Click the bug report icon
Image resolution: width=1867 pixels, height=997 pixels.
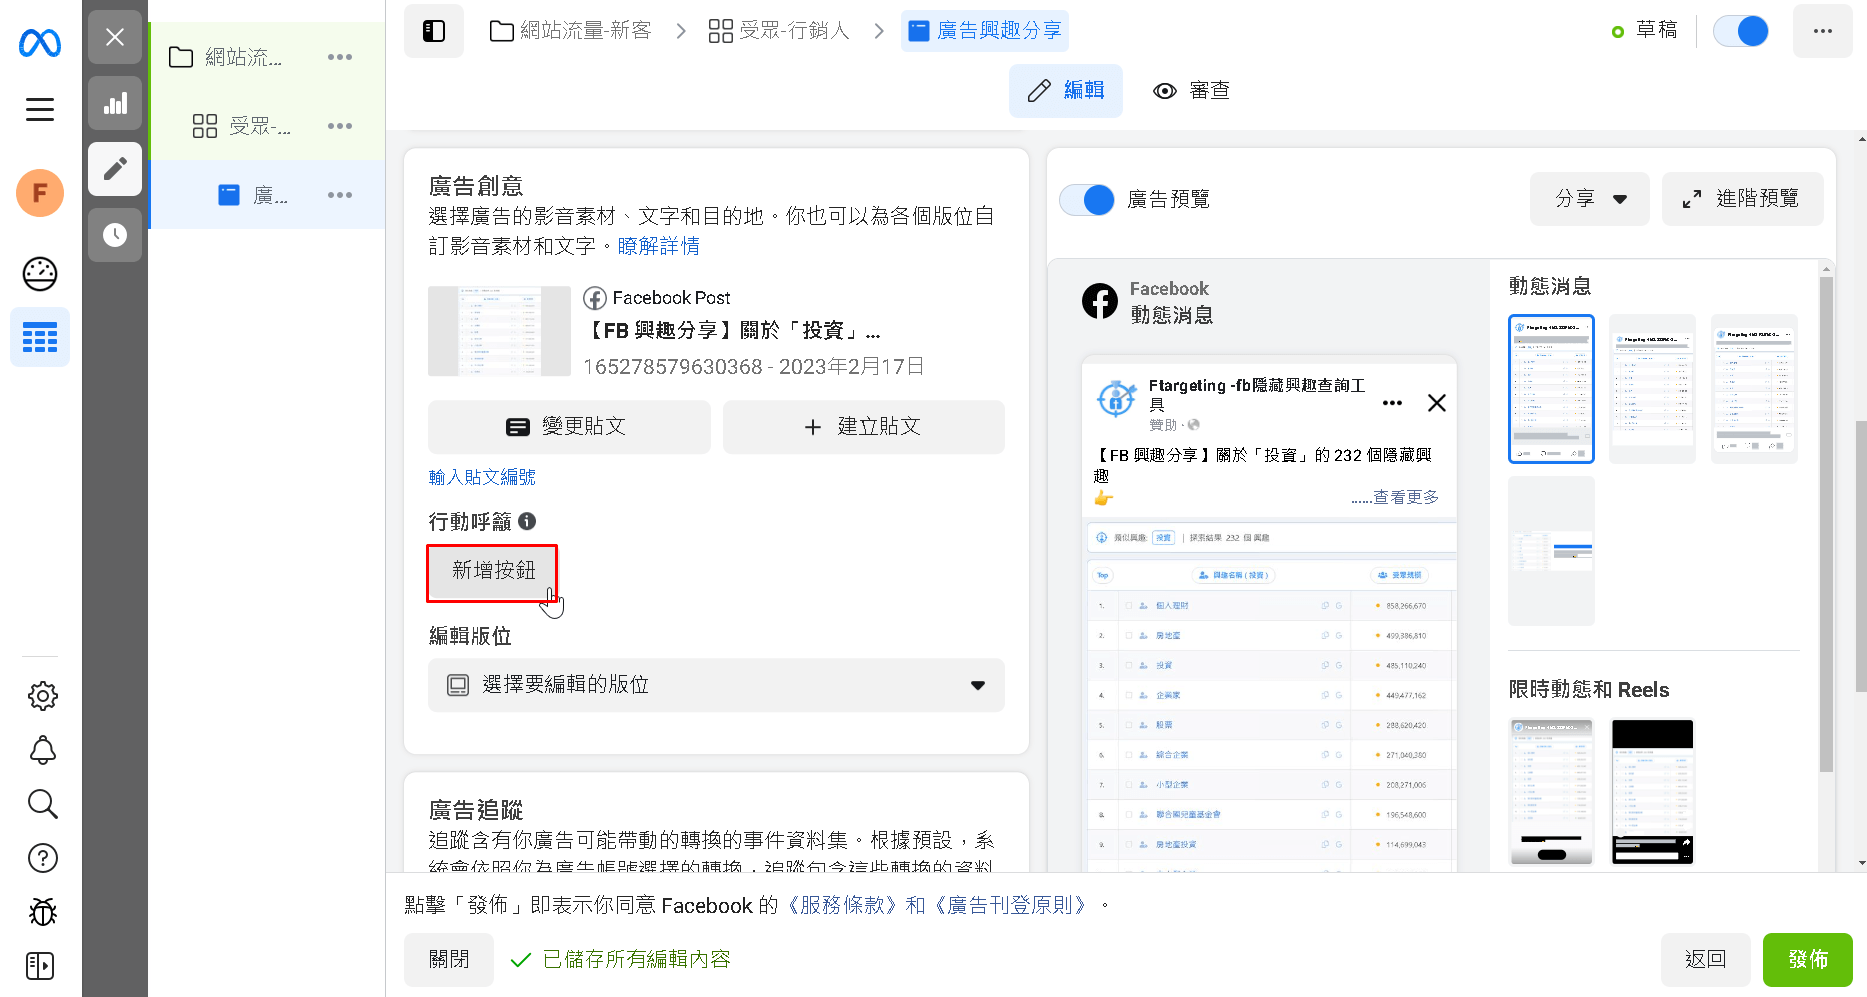click(x=42, y=912)
